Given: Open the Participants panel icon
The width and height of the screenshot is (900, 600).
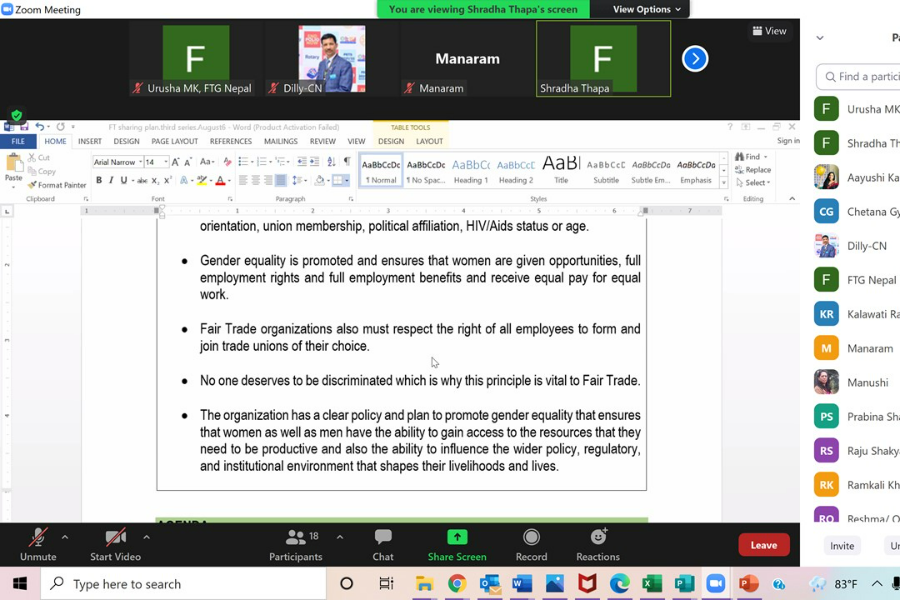Looking at the screenshot, I should (x=296, y=537).
